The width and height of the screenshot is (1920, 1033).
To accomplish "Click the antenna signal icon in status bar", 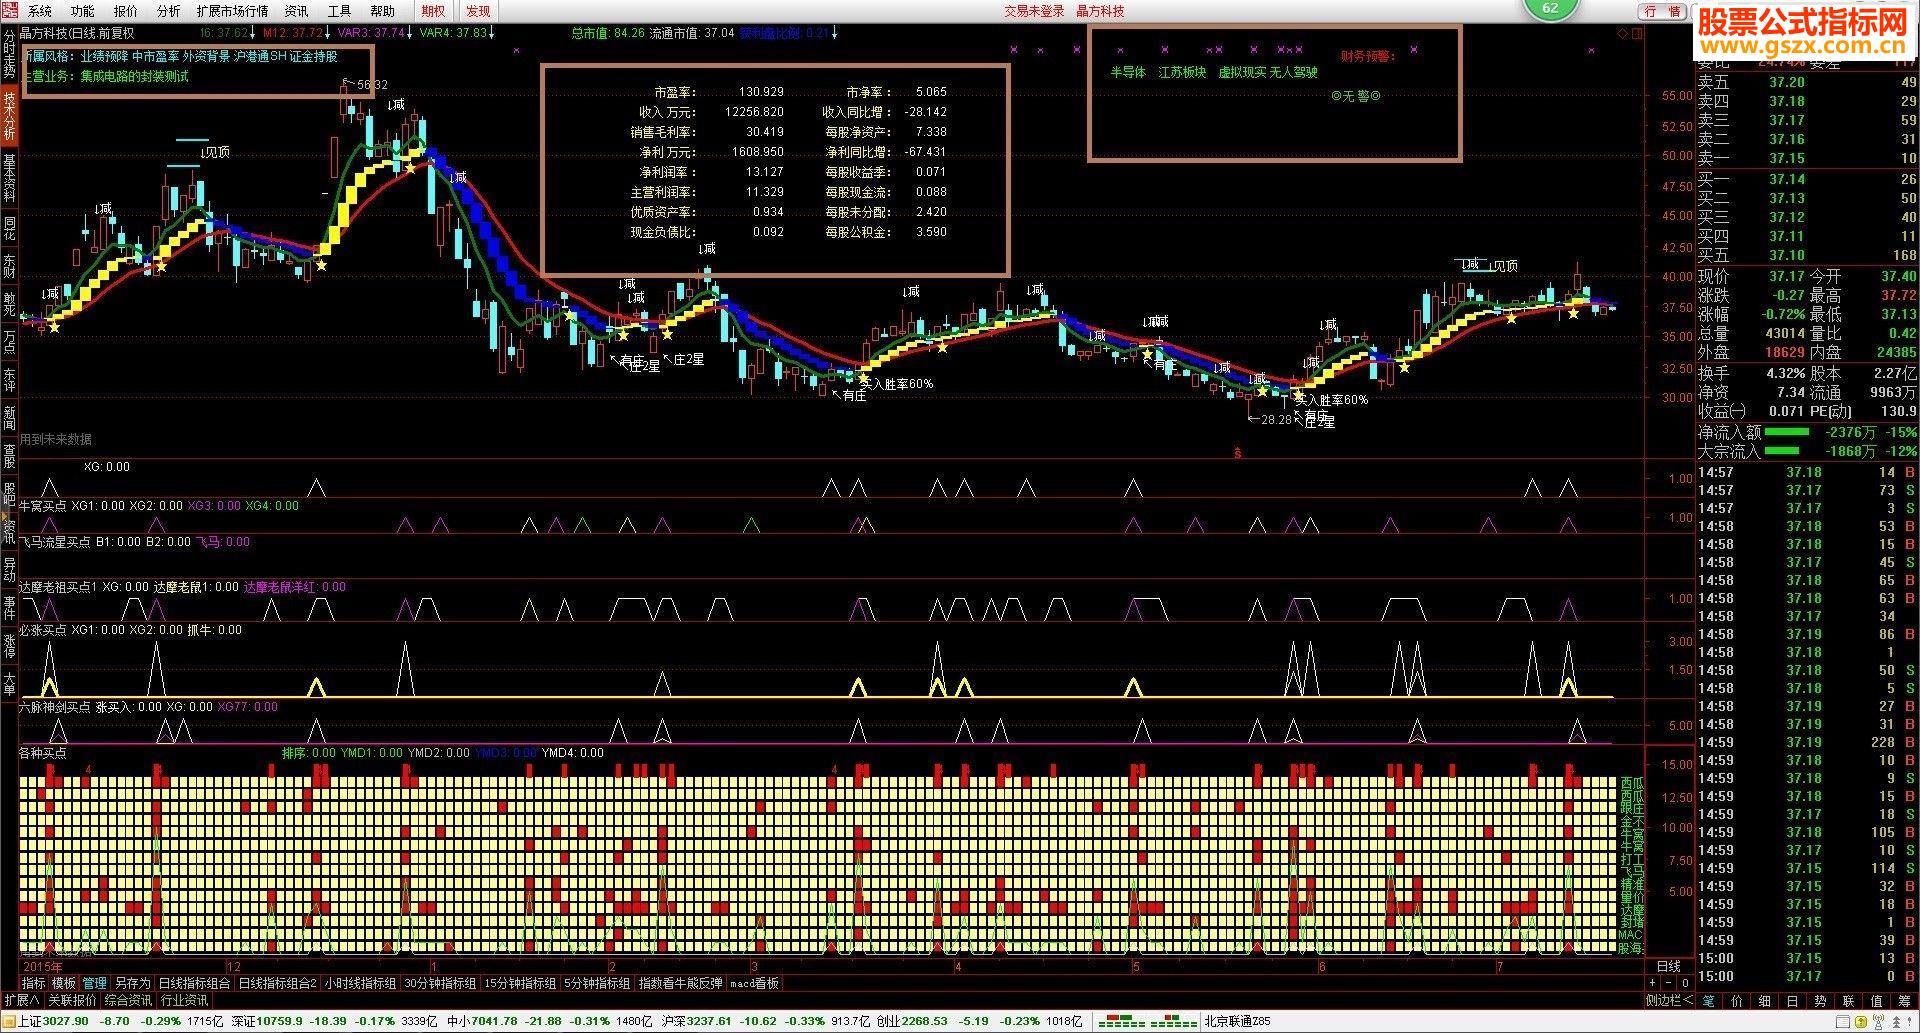I will 1878,1022.
